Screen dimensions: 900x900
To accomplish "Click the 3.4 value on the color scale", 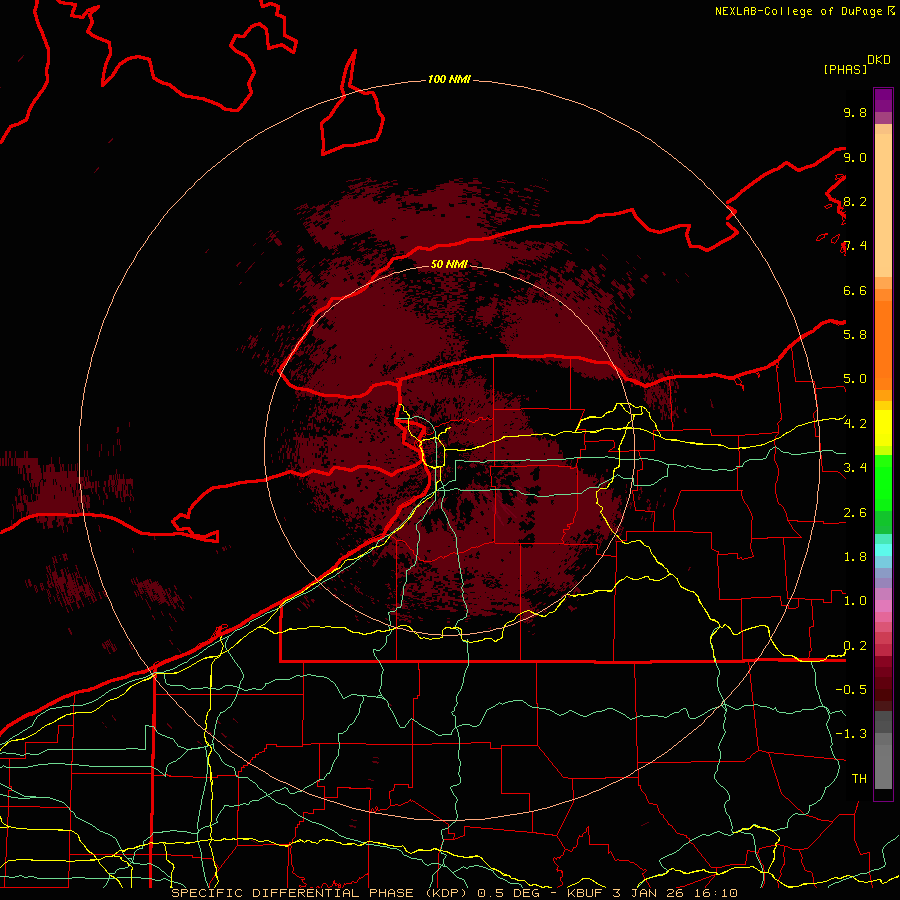I will pyautogui.click(x=855, y=467).
